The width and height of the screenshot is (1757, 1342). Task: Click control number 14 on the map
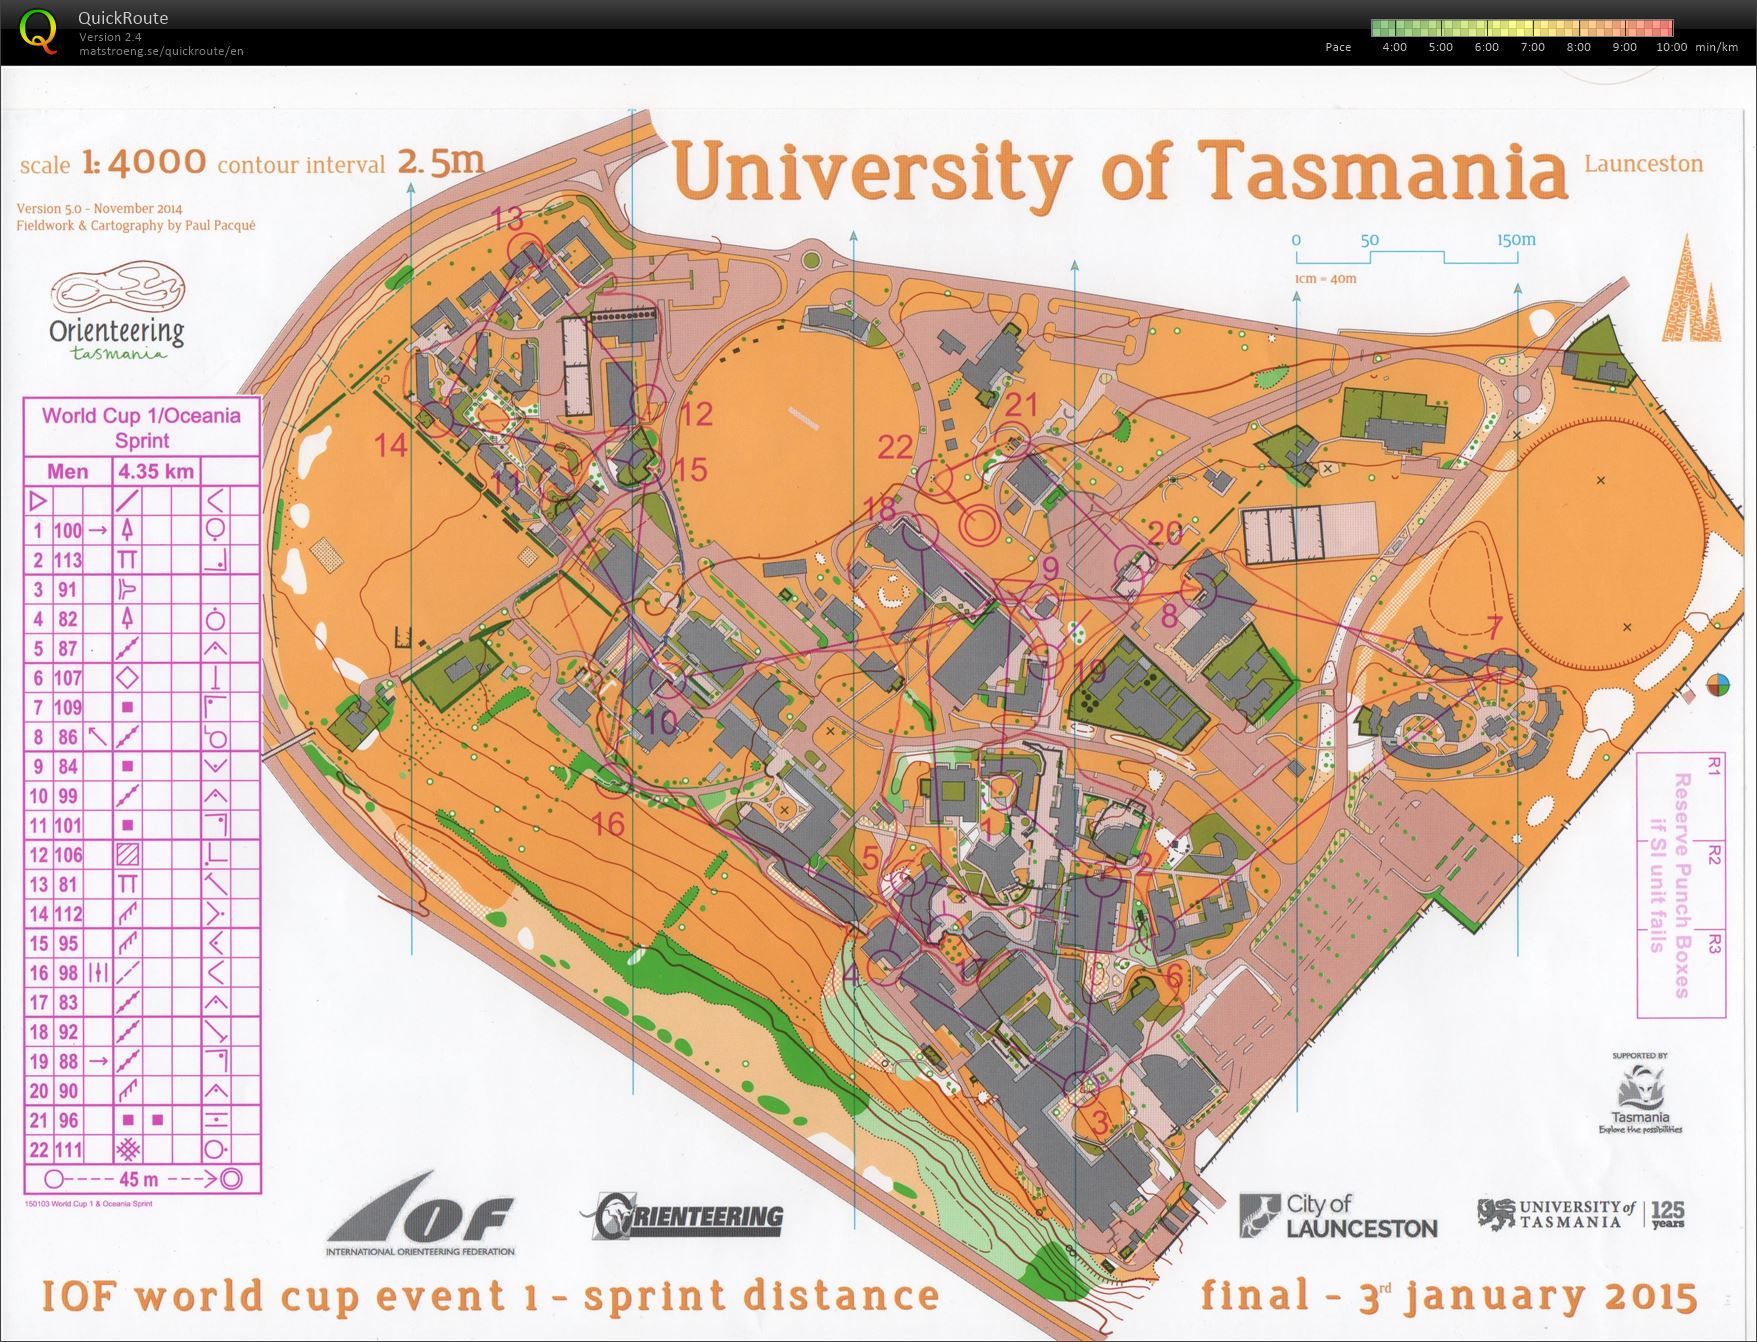pyautogui.click(x=390, y=445)
